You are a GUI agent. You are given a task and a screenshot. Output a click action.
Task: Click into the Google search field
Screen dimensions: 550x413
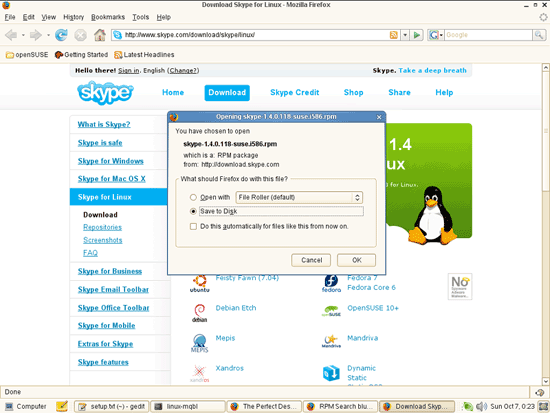(x=489, y=35)
